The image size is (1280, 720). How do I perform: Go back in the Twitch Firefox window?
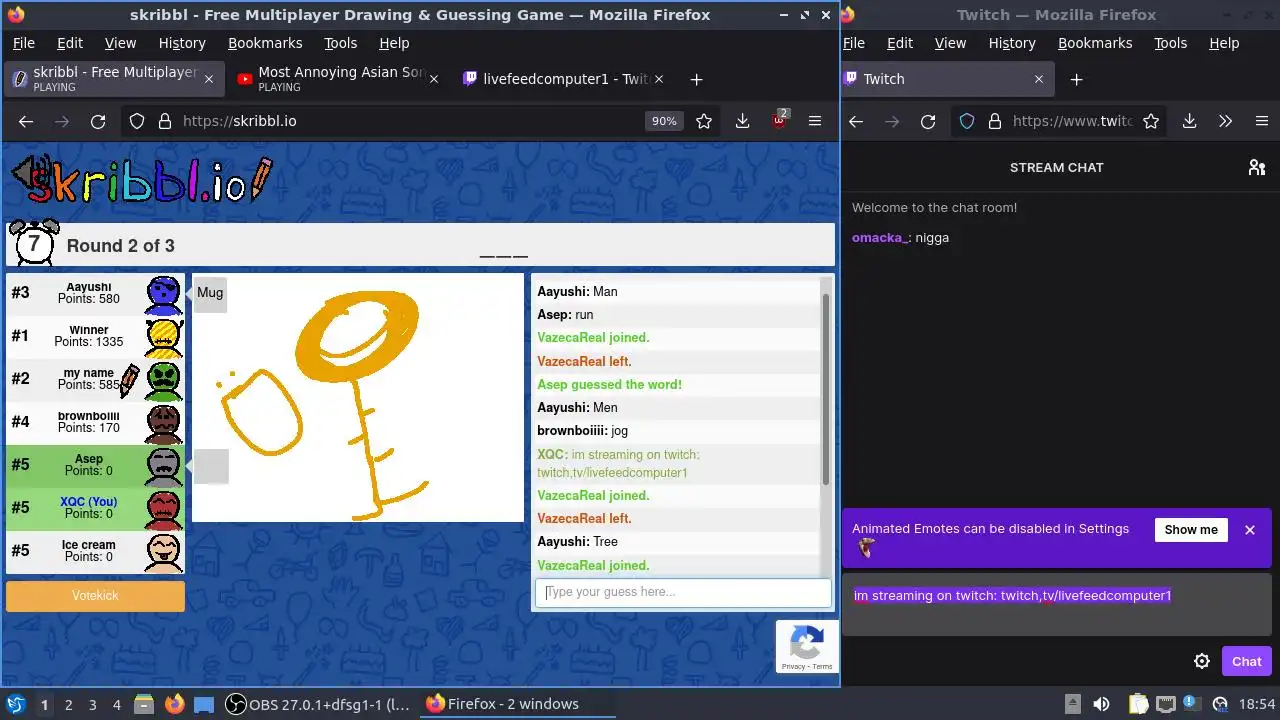[856, 121]
